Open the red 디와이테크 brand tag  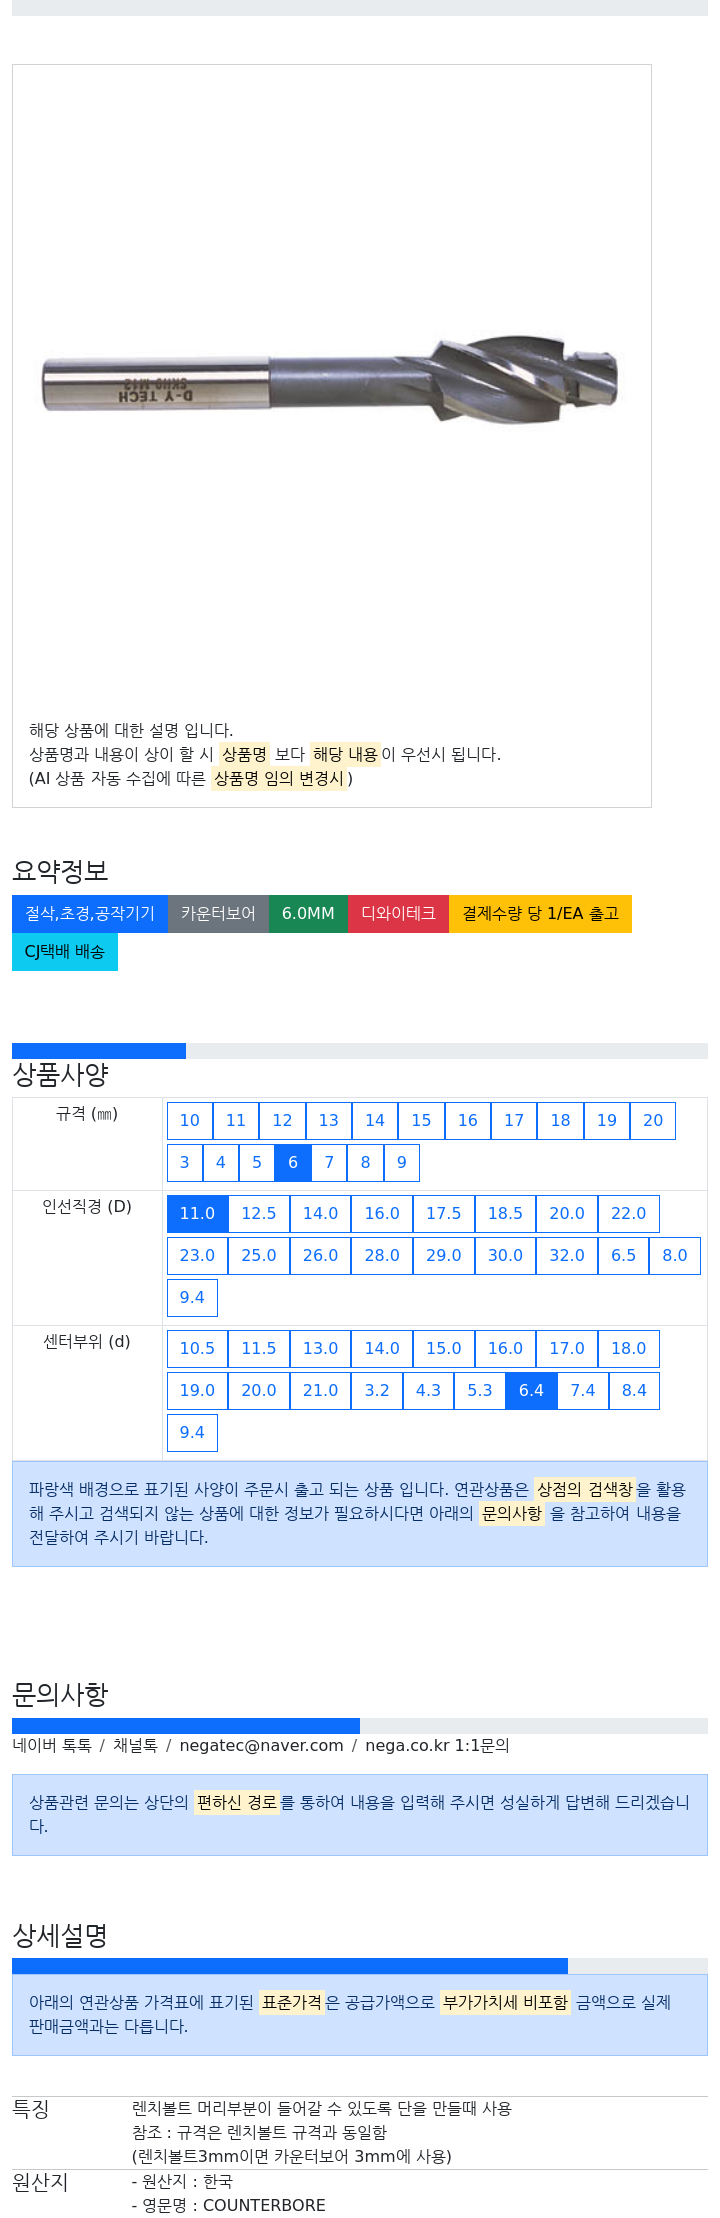click(x=398, y=914)
